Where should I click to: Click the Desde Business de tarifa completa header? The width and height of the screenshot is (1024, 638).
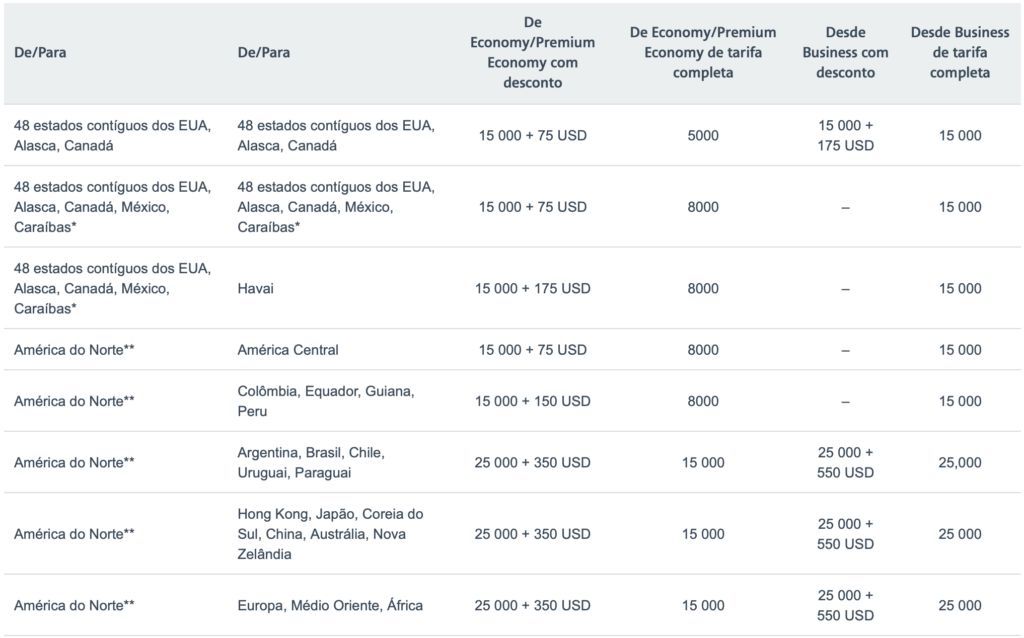[959, 52]
